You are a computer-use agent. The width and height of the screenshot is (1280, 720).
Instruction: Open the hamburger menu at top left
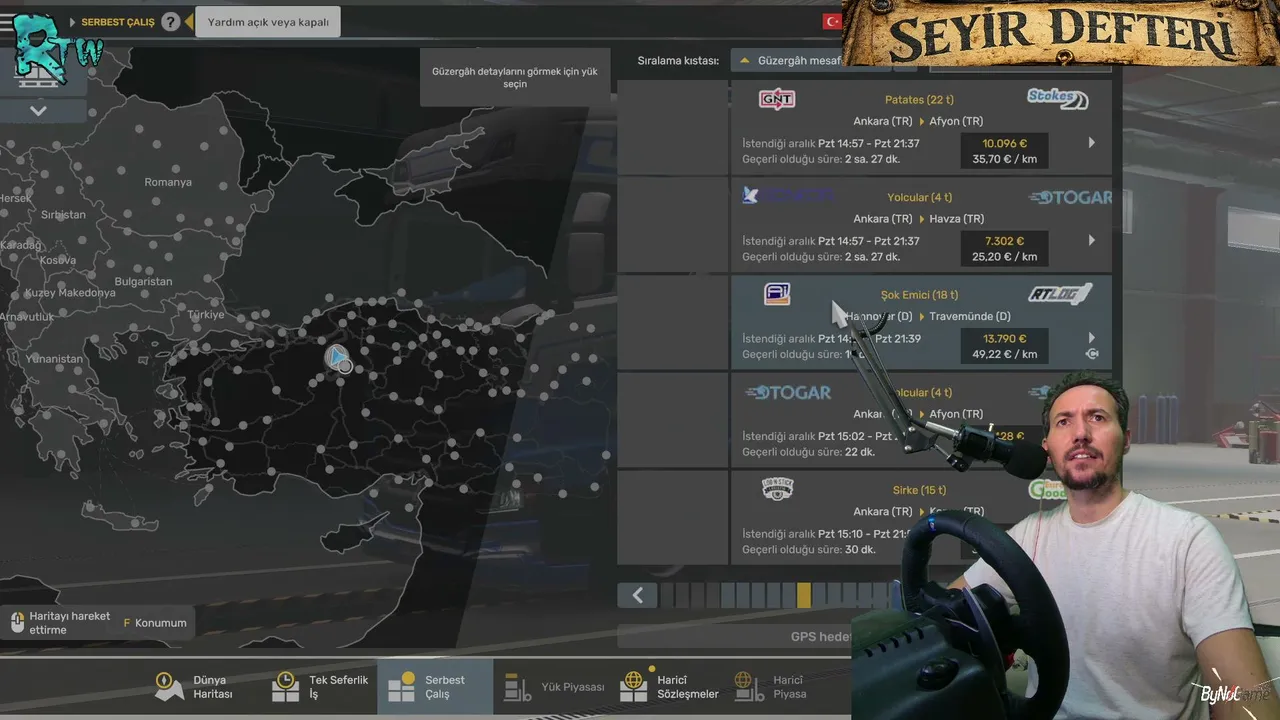point(7,22)
